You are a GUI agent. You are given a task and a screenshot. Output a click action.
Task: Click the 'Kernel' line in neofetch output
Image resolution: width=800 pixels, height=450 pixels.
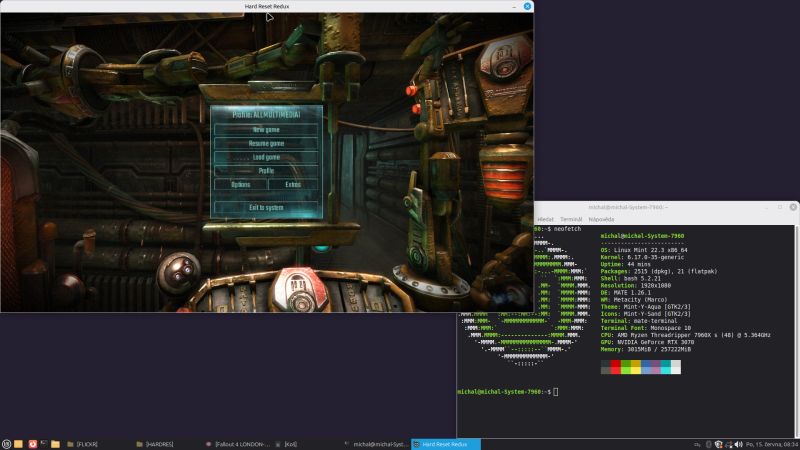click(642, 257)
